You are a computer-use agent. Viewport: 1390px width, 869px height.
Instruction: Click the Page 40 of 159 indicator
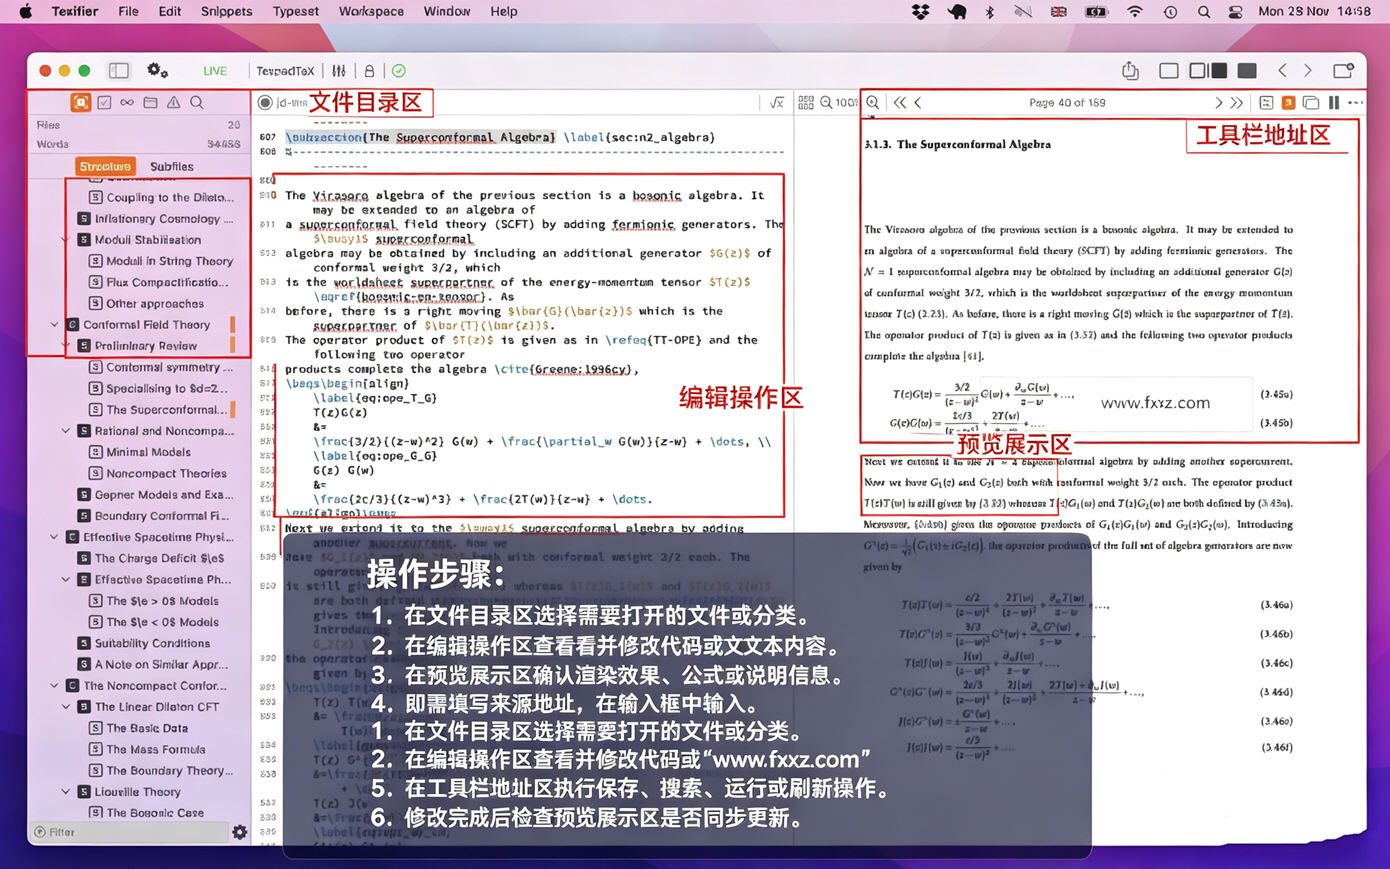click(1067, 102)
